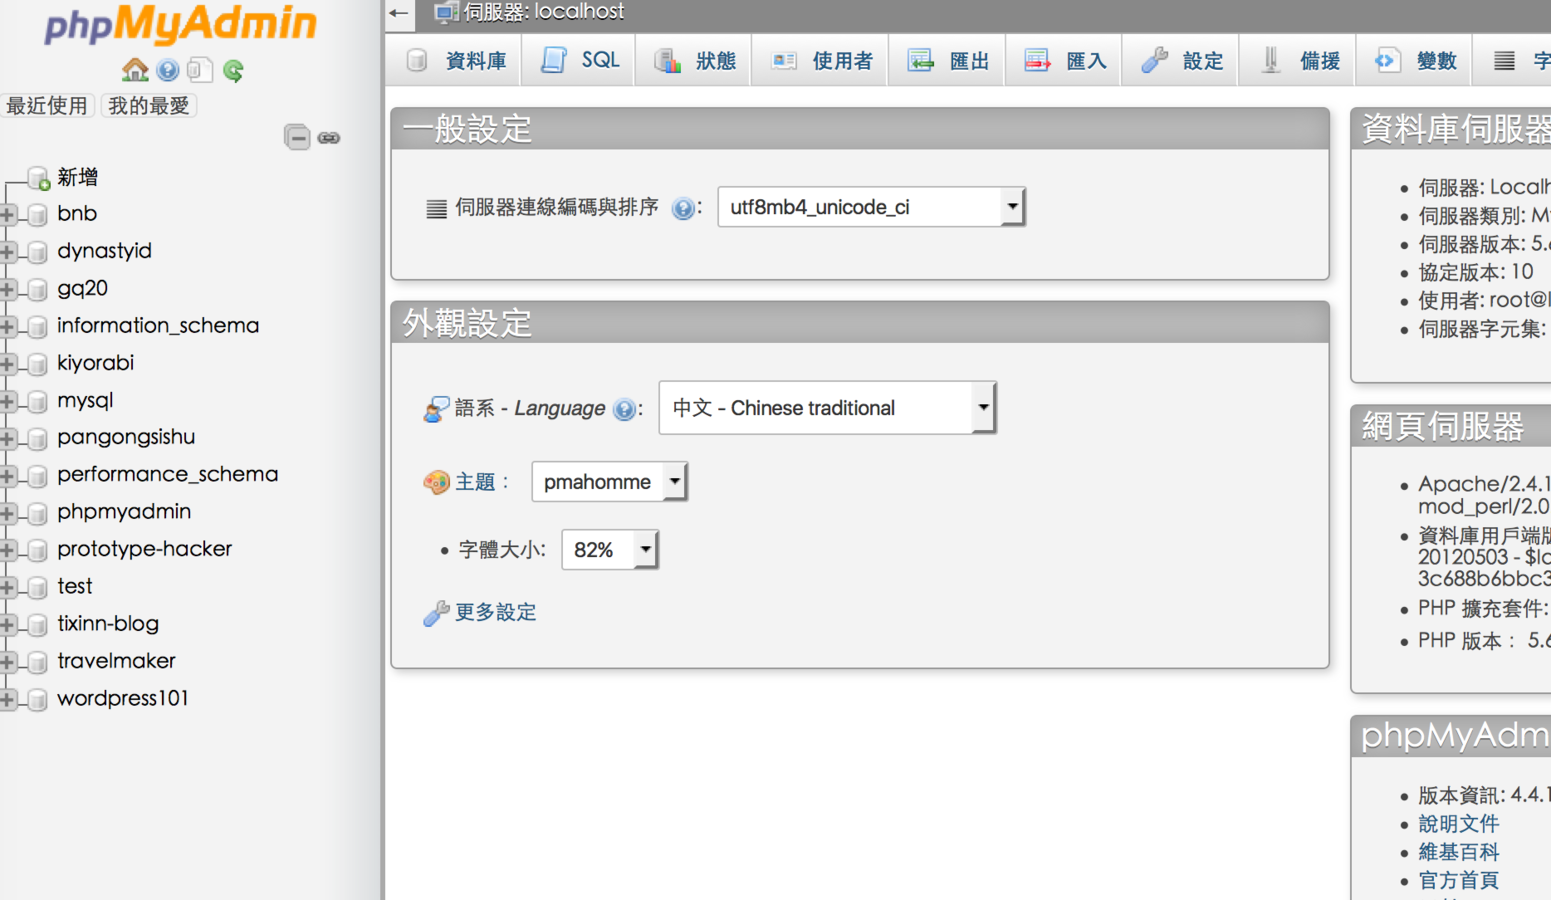Go to the 匯出 tab
Viewport: 1551px width, 900px height.
pyautogui.click(x=948, y=61)
